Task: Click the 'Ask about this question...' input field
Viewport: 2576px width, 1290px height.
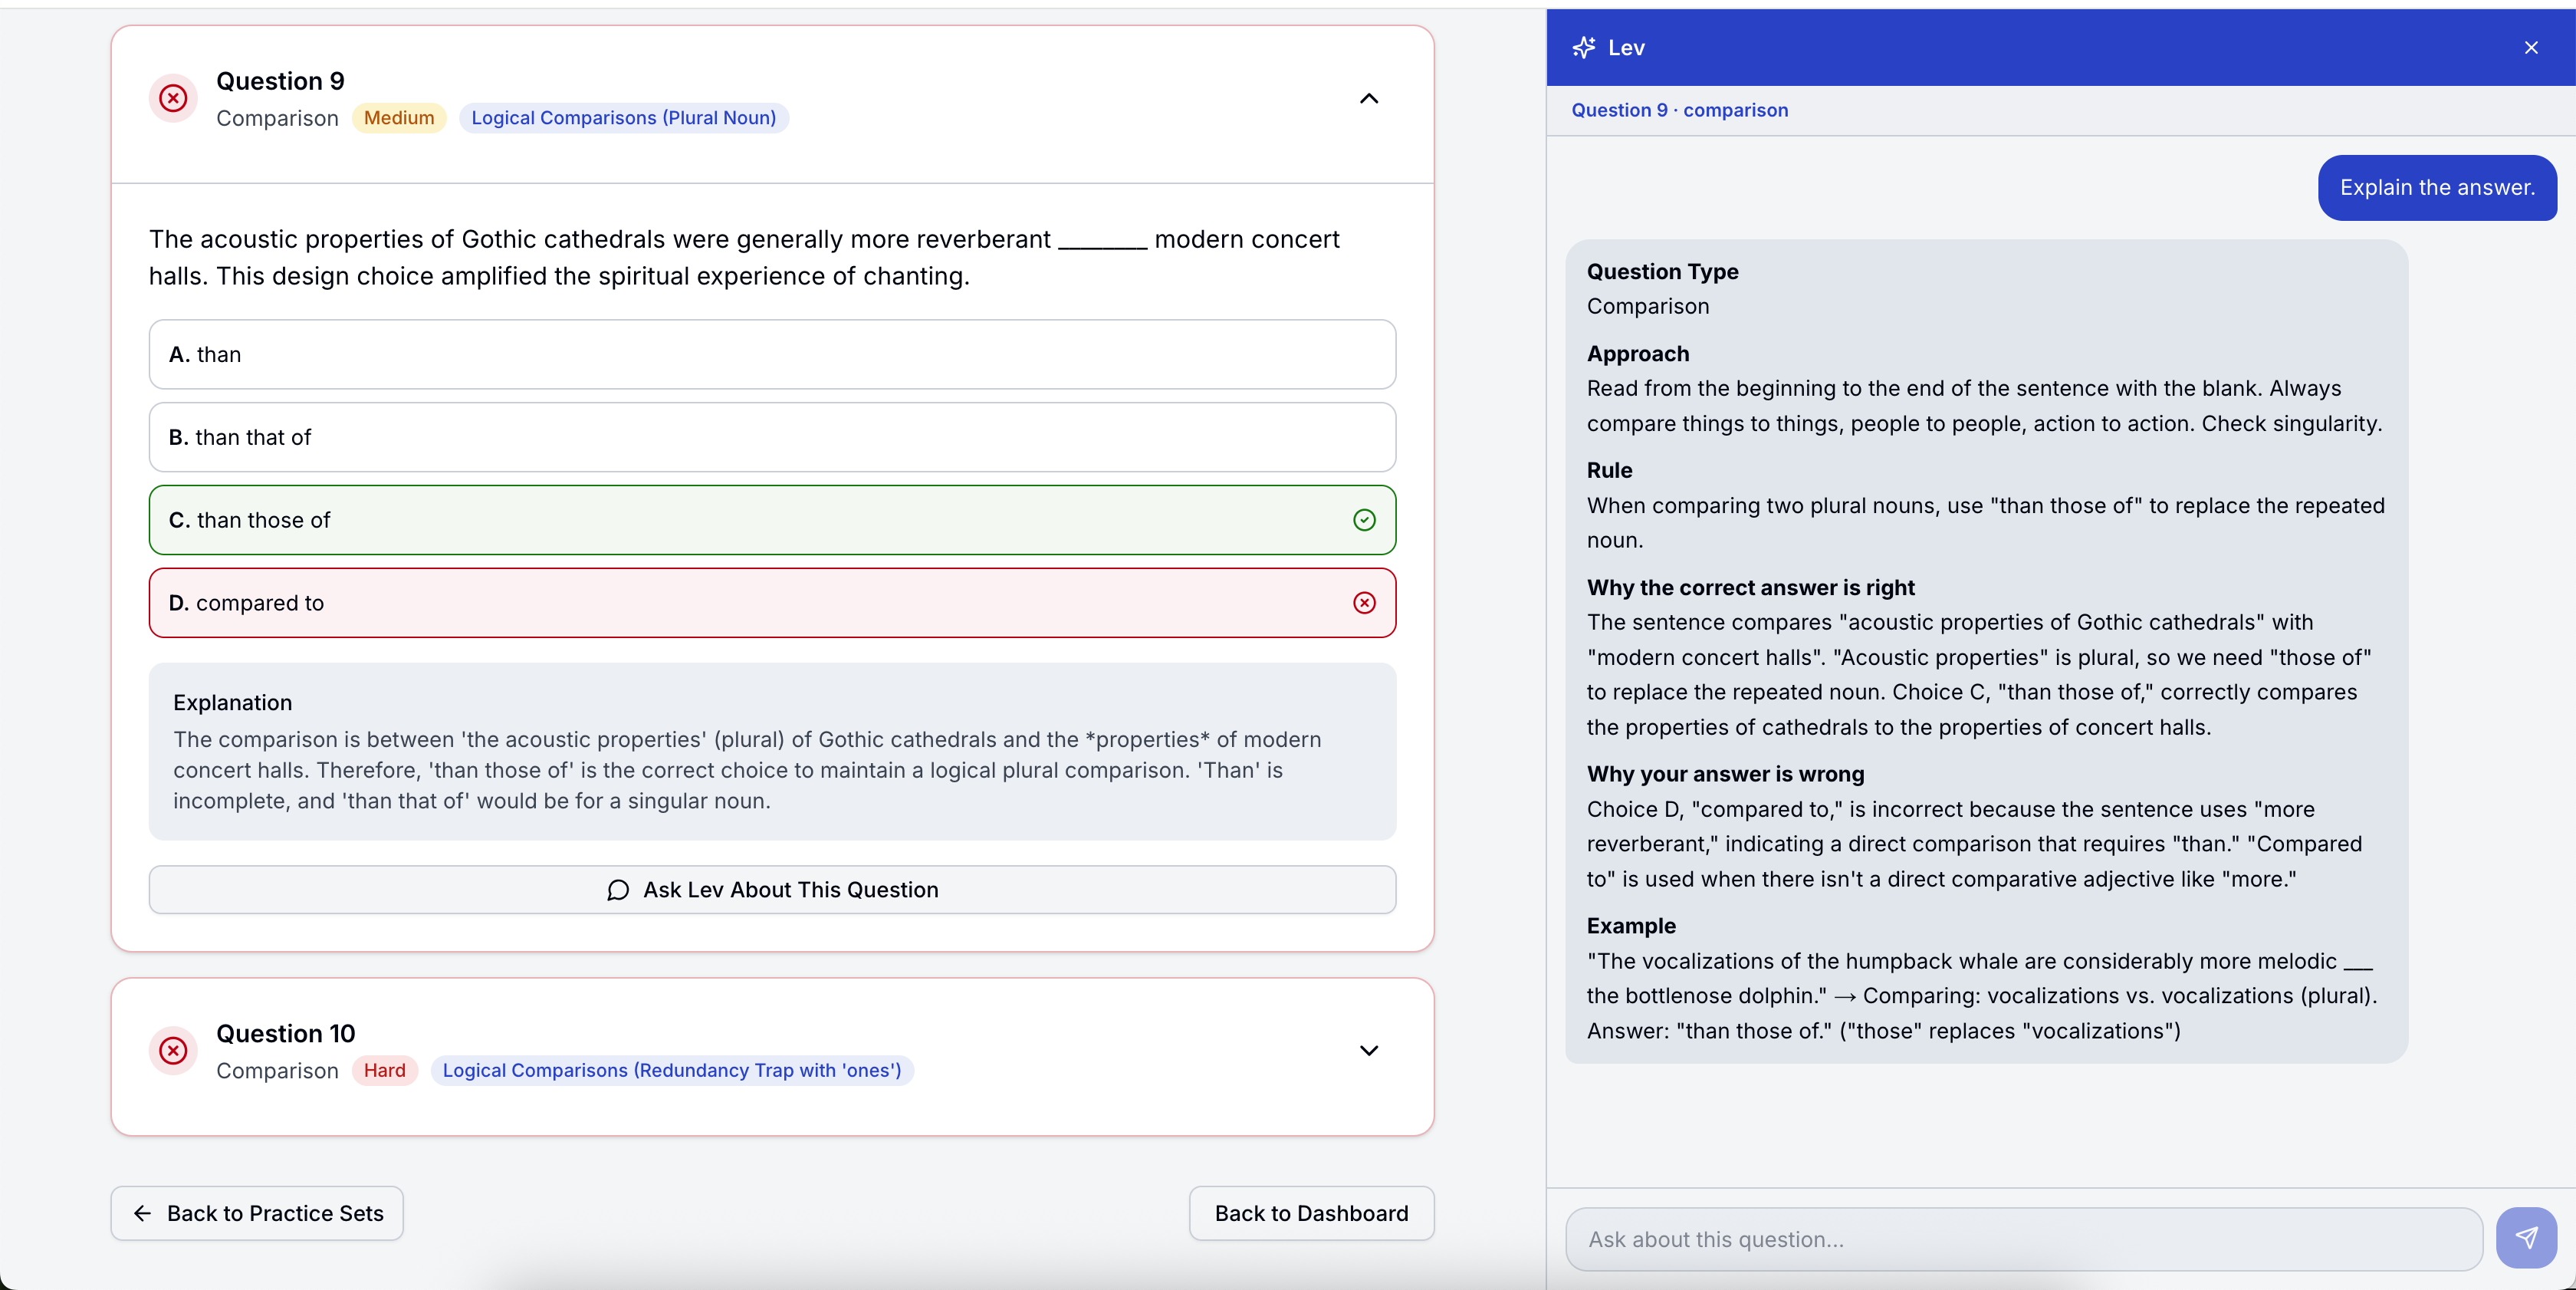Action: pyautogui.click(x=2020, y=1239)
